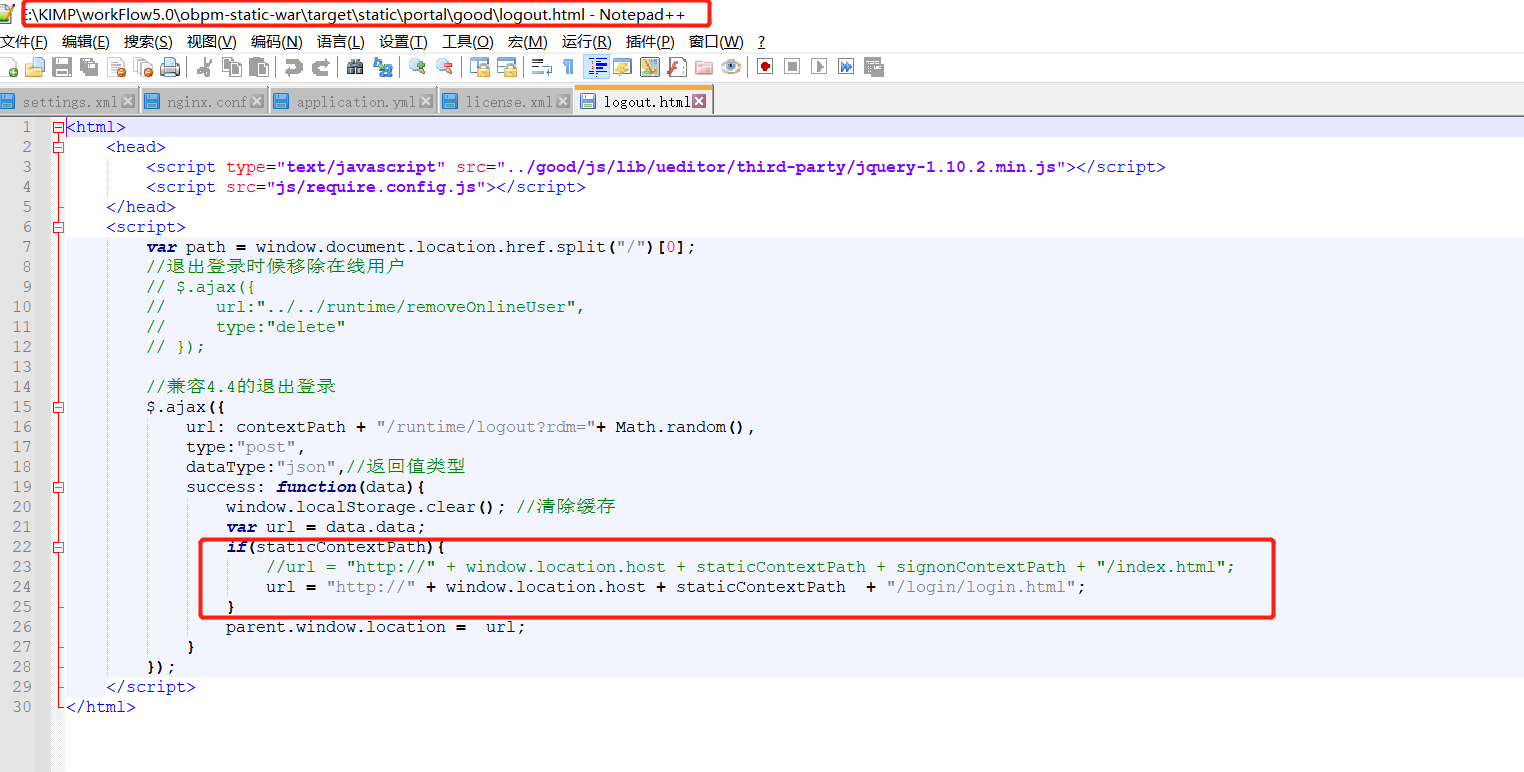Click the Save recorded macro icon
Screen dimensions: 1524x772
click(873, 67)
